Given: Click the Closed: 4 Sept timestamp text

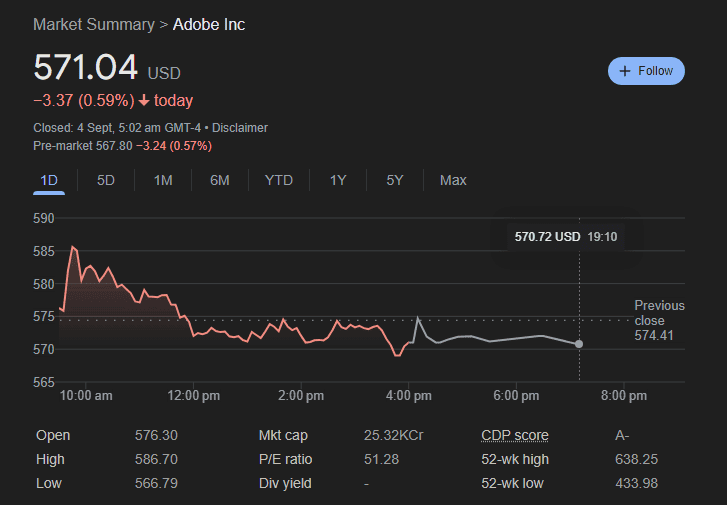Looking at the screenshot, I should pyautogui.click(x=117, y=128).
